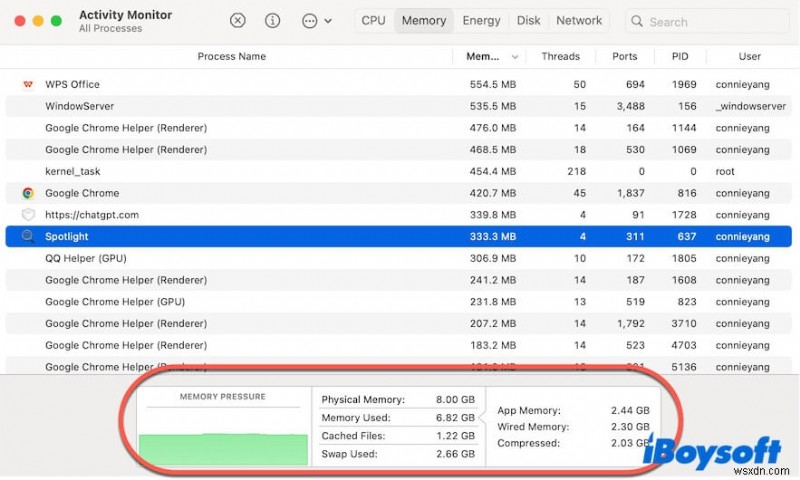The height and width of the screenshot is (480, 800).
Task: Sort by the Mem... column header
Action: click(x=482, y=56)
